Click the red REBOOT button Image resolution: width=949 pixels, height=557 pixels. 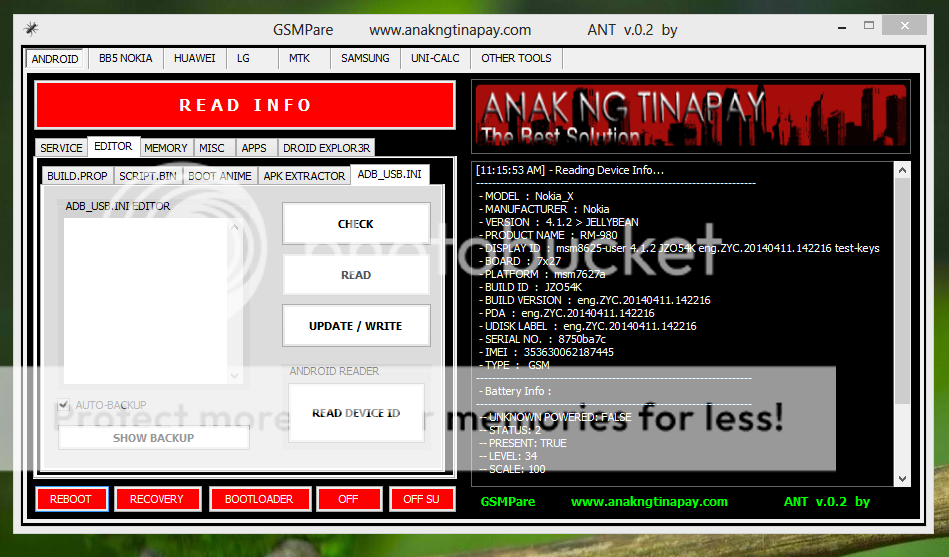coord(70,499)
